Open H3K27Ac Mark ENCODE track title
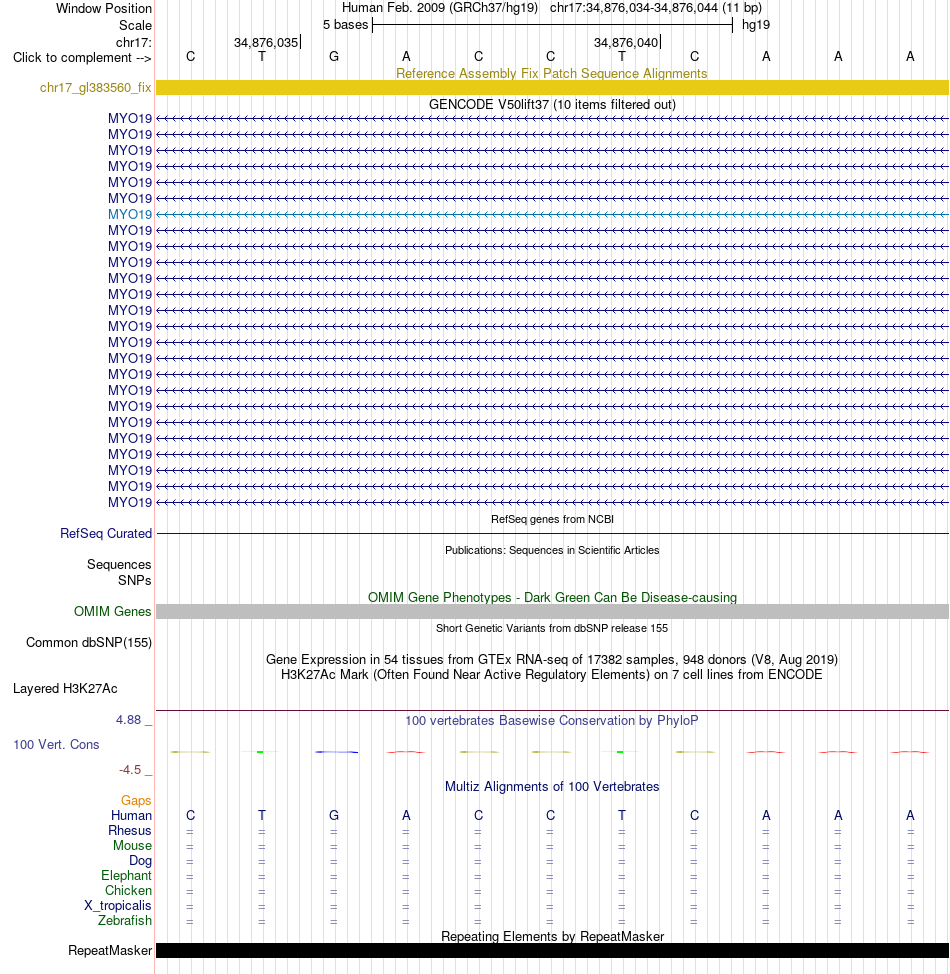This screenshot has height=974, width=950. pyautogui.click(x=552, y=675)
